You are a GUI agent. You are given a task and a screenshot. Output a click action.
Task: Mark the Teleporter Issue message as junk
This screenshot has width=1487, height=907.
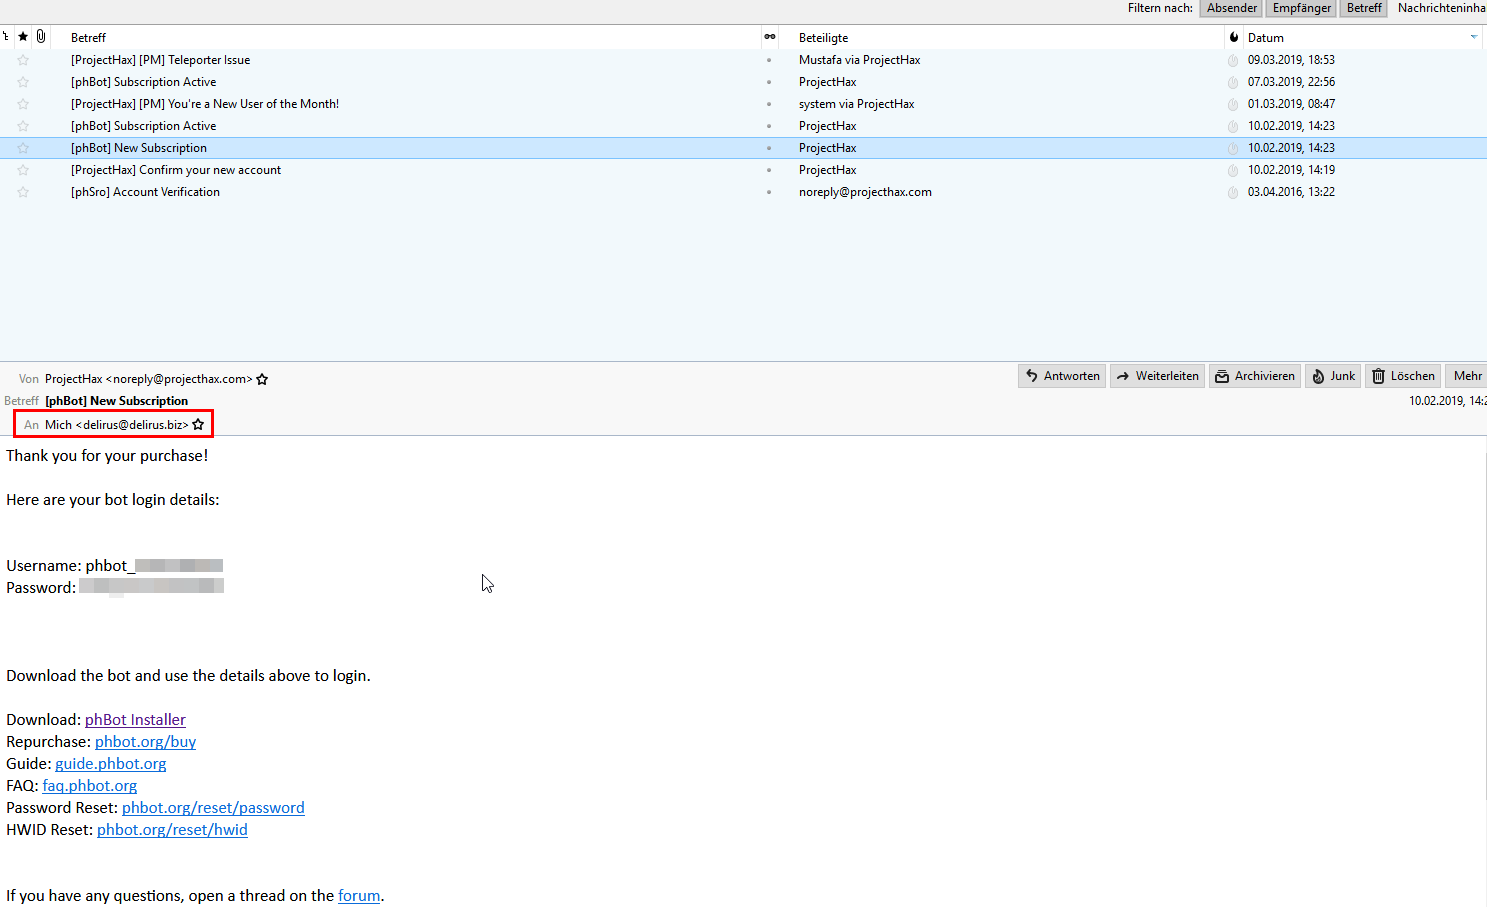coord(1233,60)
